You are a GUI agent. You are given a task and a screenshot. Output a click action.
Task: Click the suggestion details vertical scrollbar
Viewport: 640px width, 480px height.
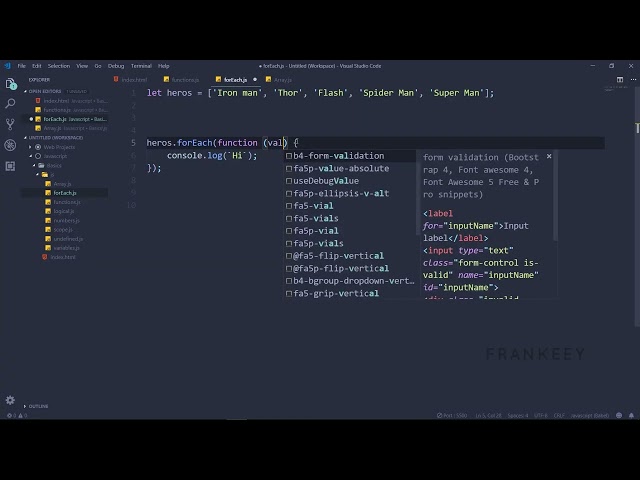click(x=555, y=196)
